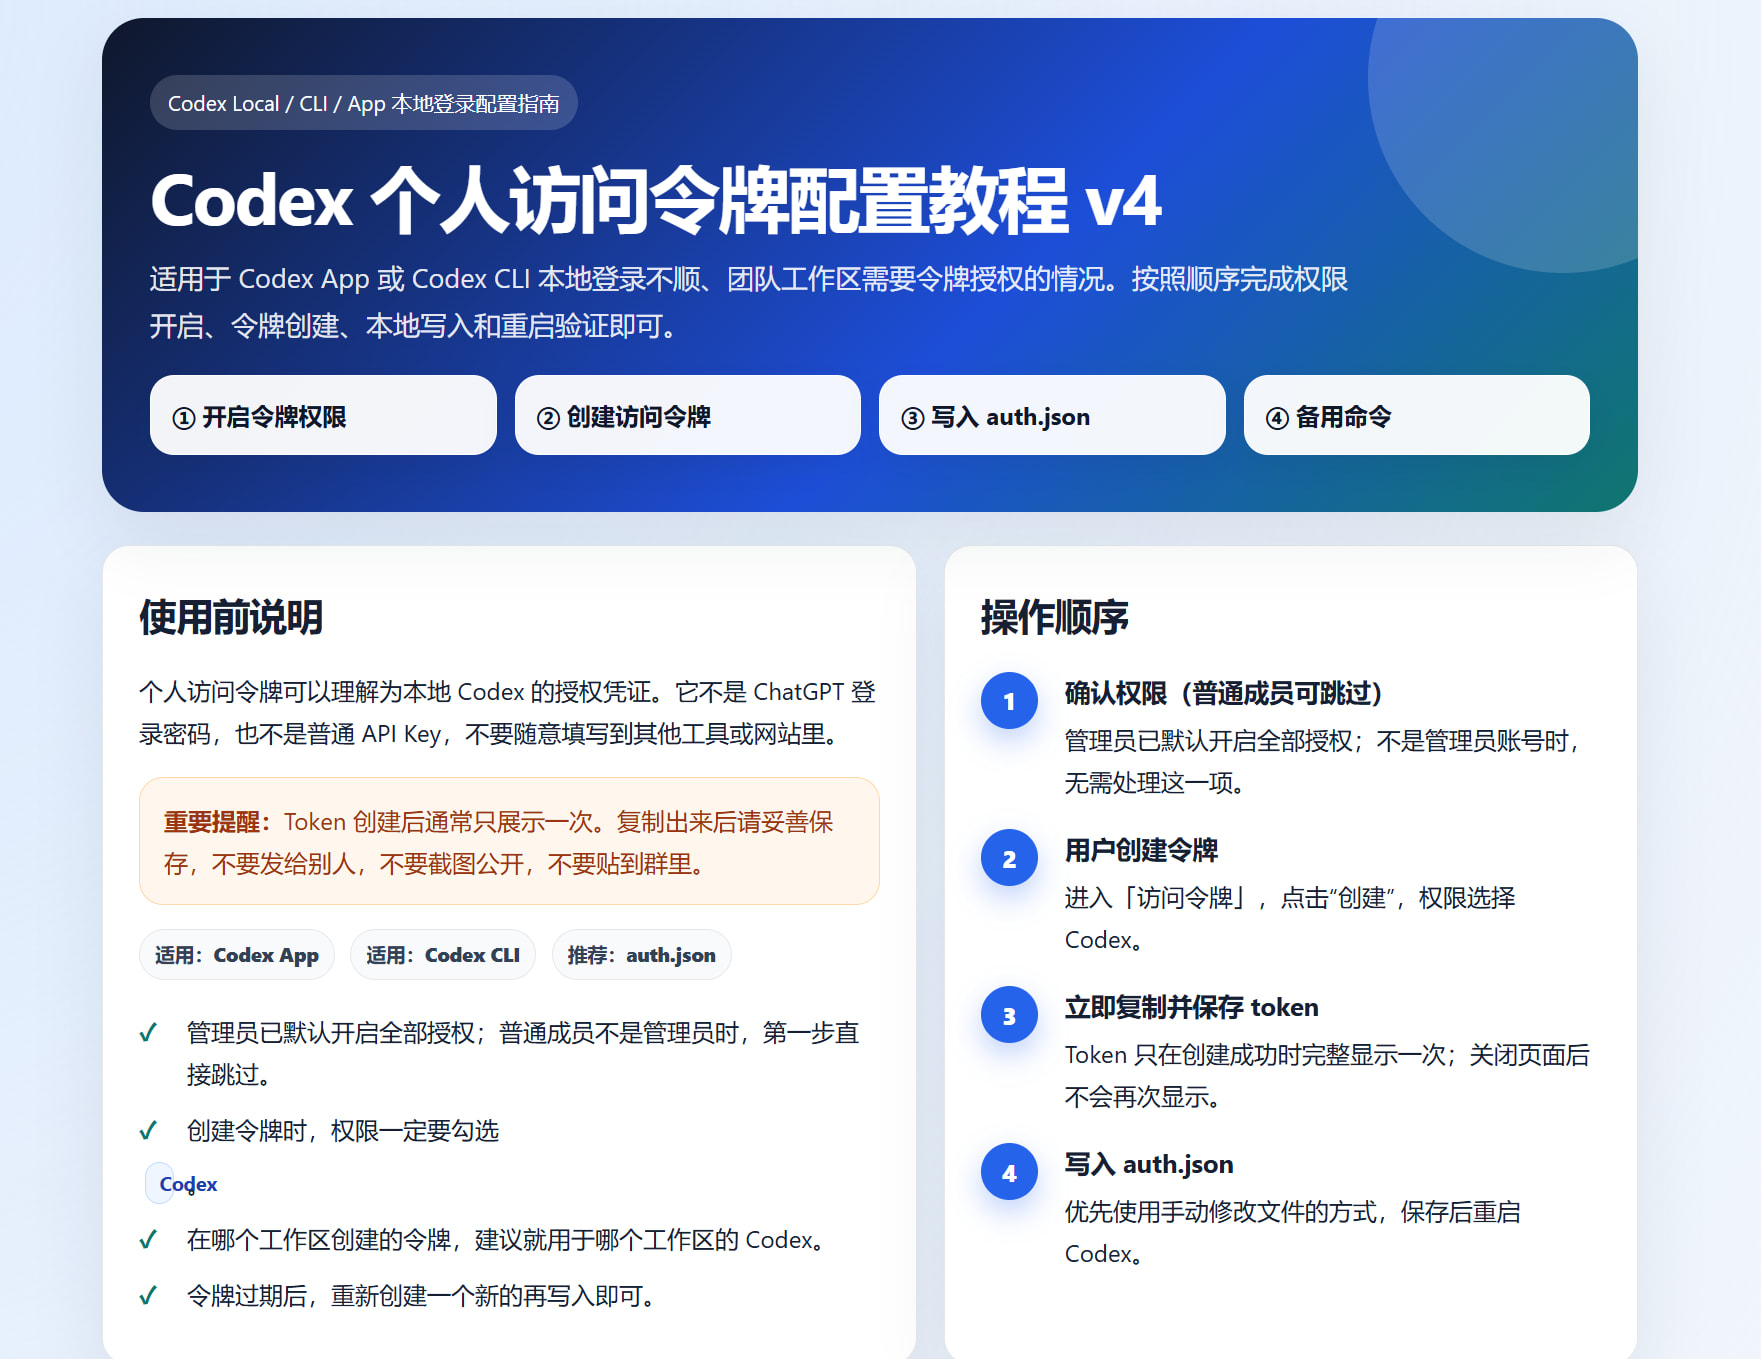Screen dimensions: 1761x1359
Task: Click the 操作顺序 heading
Action: (1055, 617)
